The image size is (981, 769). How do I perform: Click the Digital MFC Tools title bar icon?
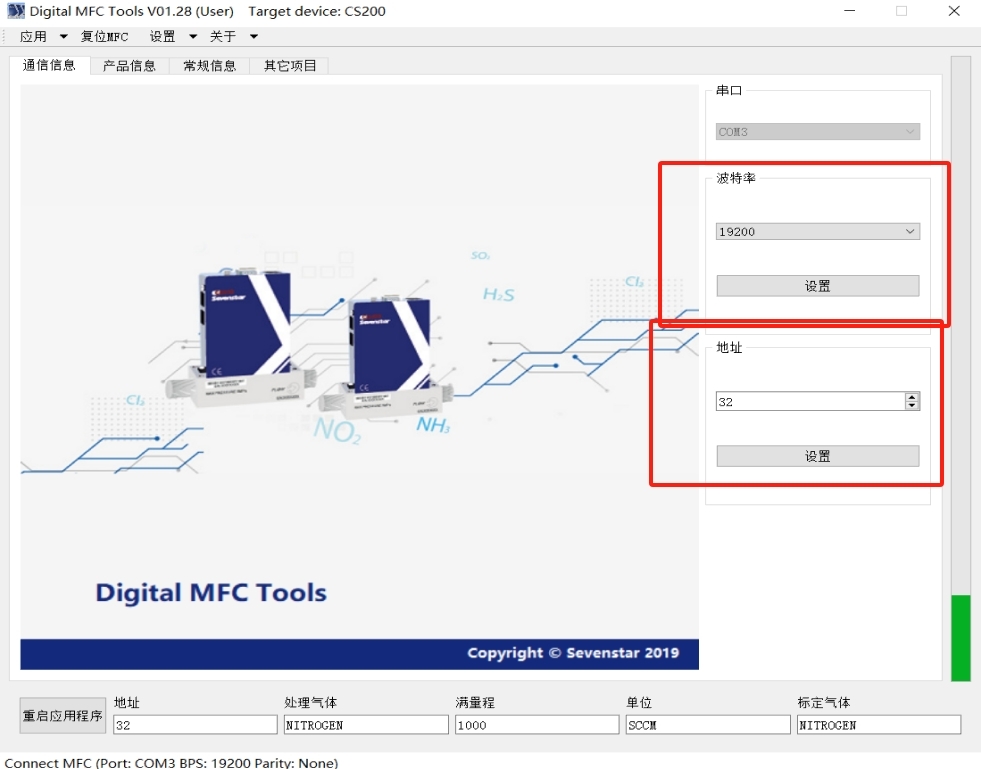coord(15,11)
